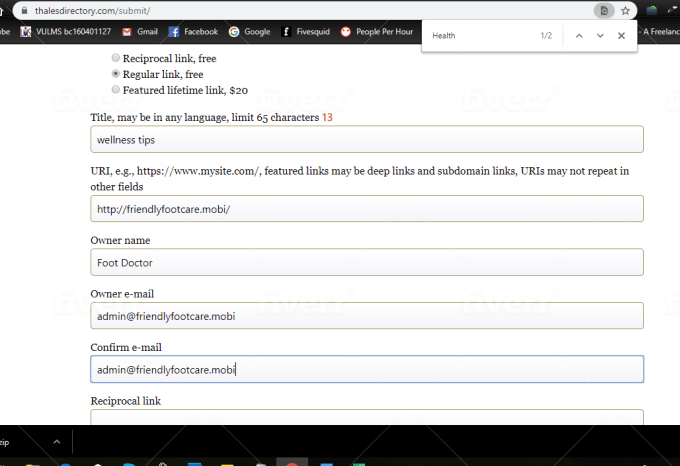
Task: Select Featured lifetime link, $20 option
Action: (116, 89)
